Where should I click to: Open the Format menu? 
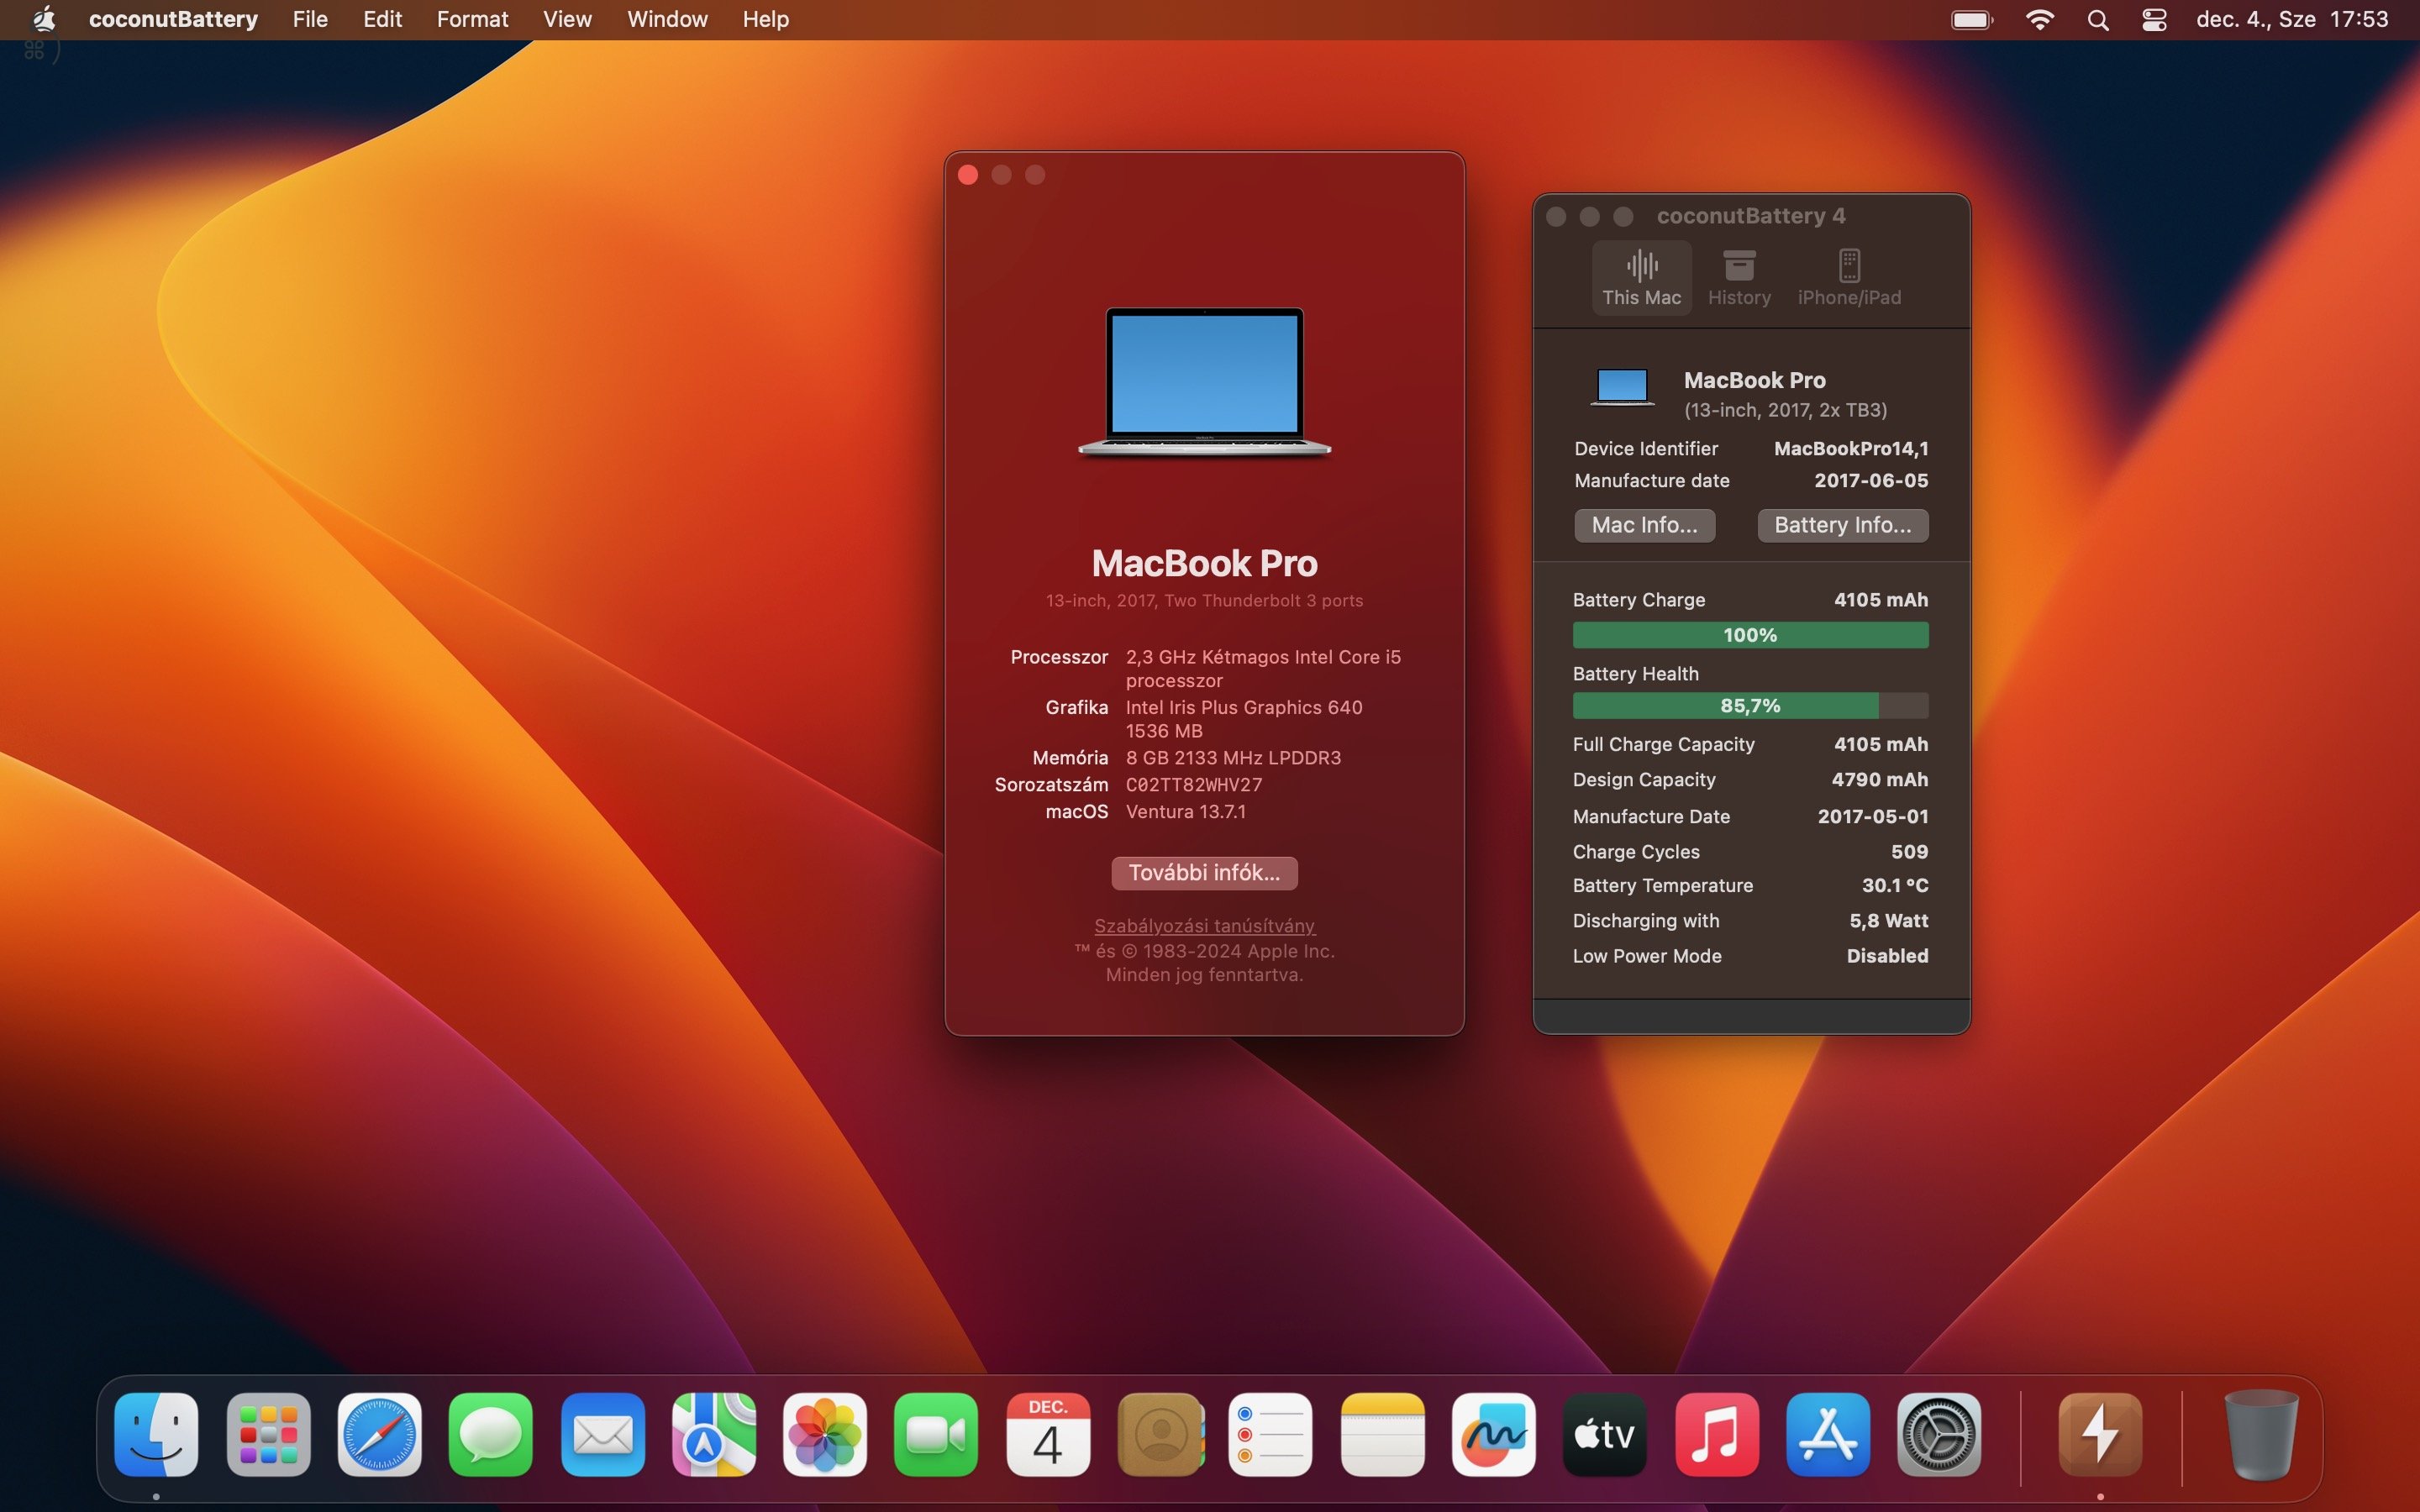(x=472, y=19)
